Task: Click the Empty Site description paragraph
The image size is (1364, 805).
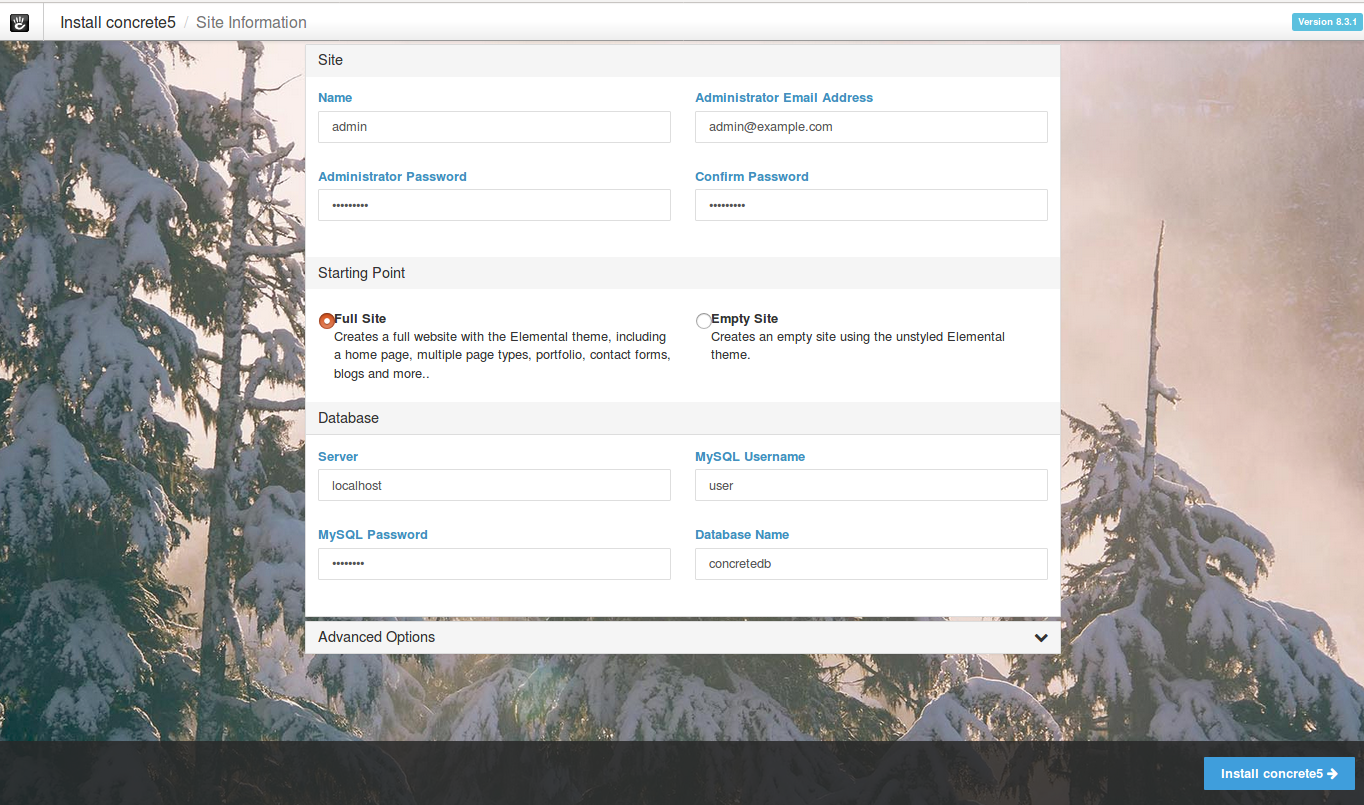Action: point(858,346)
